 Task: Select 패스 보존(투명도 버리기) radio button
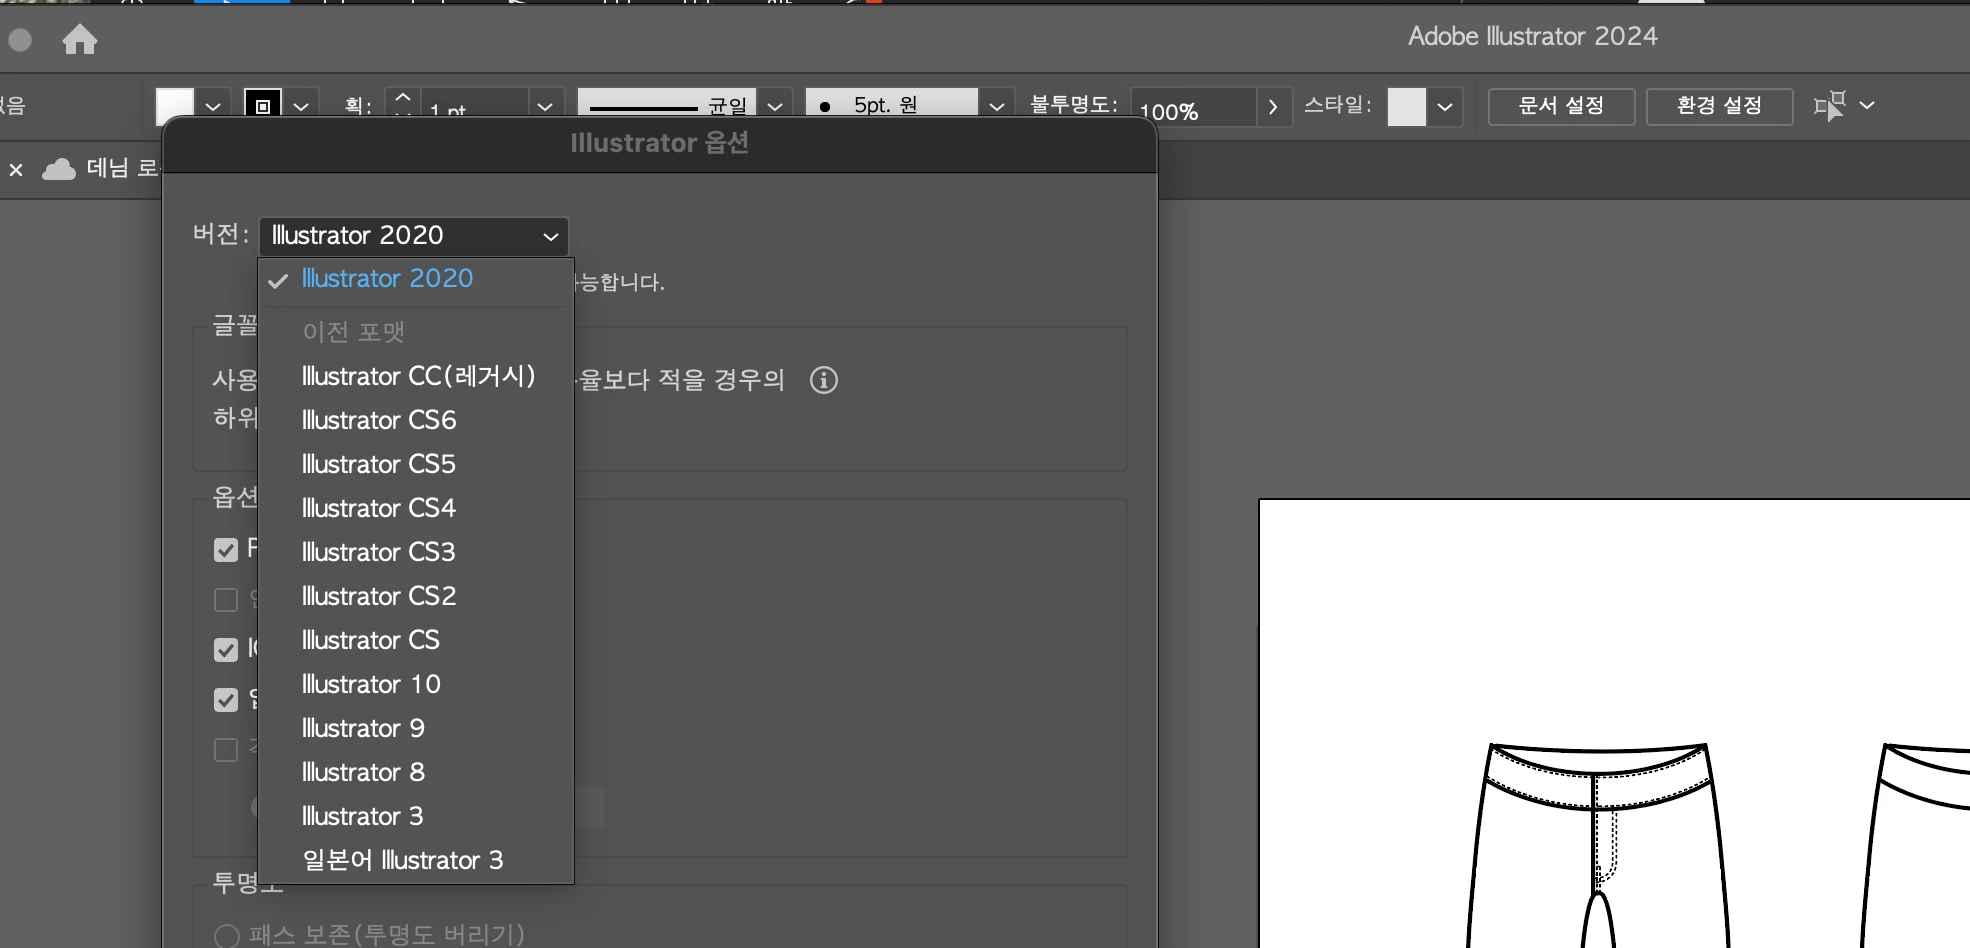(227, 936)
